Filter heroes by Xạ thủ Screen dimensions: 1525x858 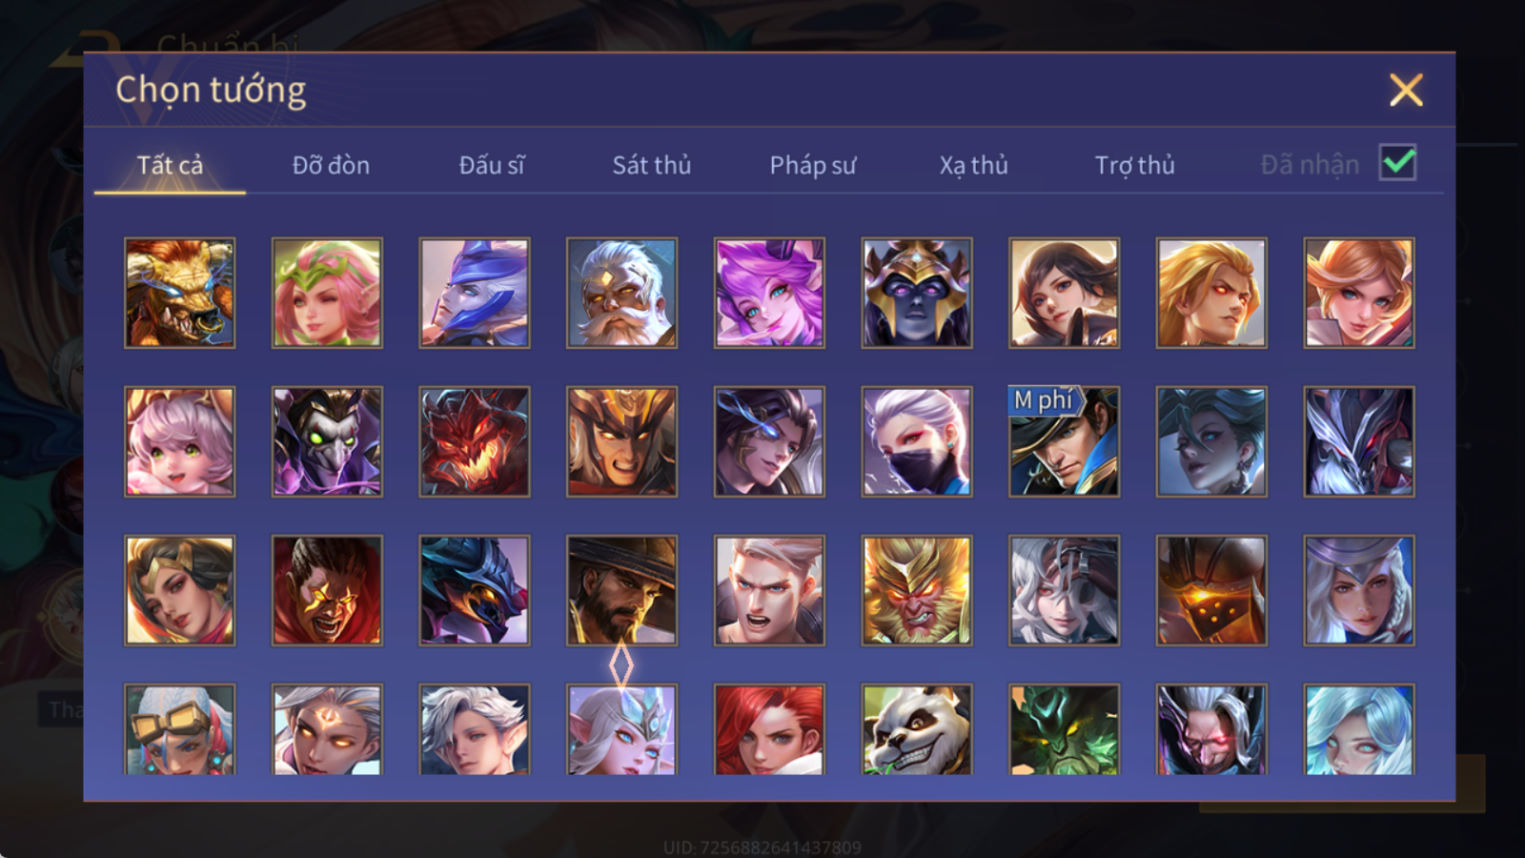click(x=973, y=165)
